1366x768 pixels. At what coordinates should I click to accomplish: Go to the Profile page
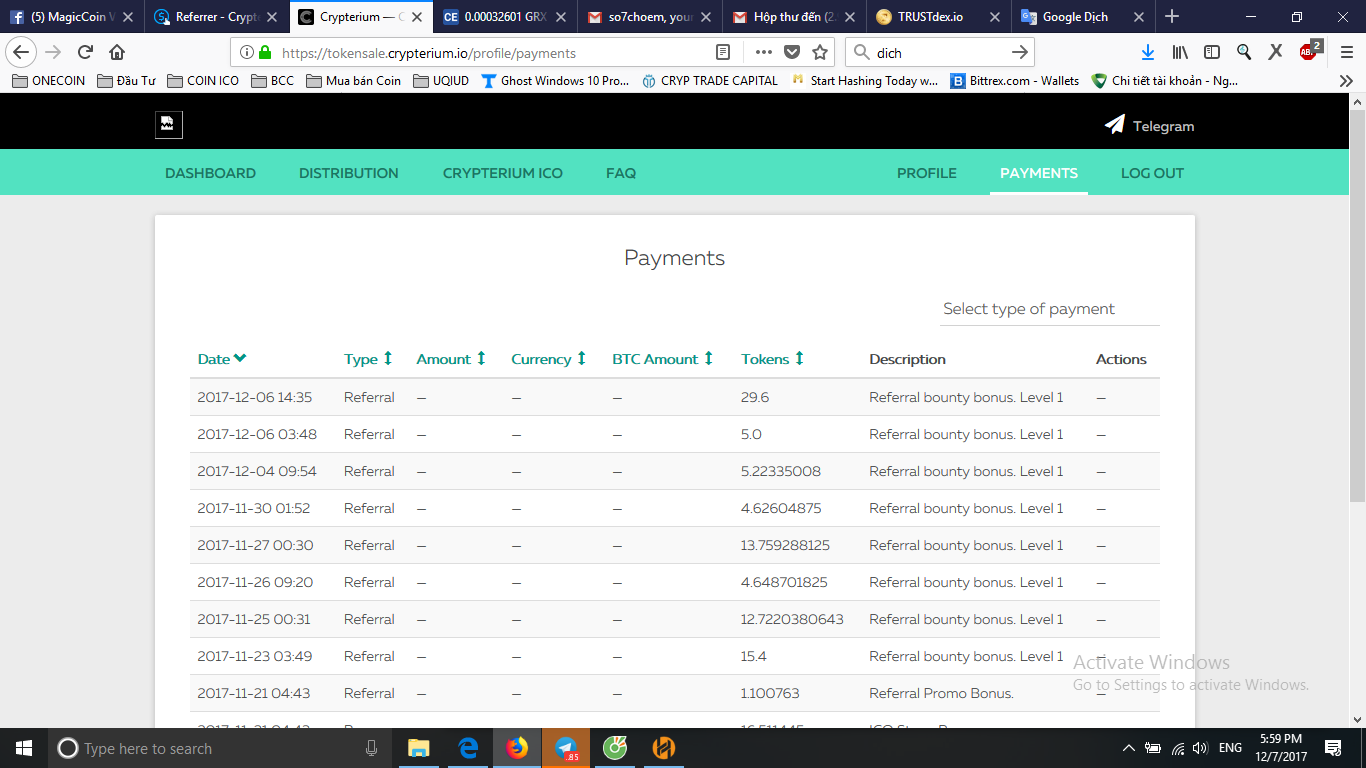[927, 173]
